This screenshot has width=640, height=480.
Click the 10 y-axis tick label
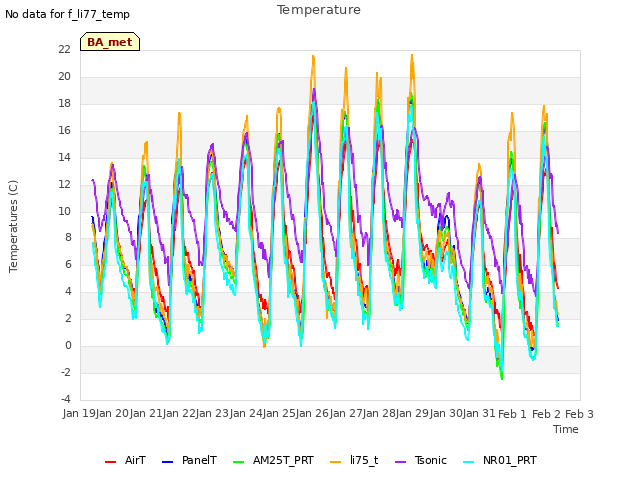[64, 211]
